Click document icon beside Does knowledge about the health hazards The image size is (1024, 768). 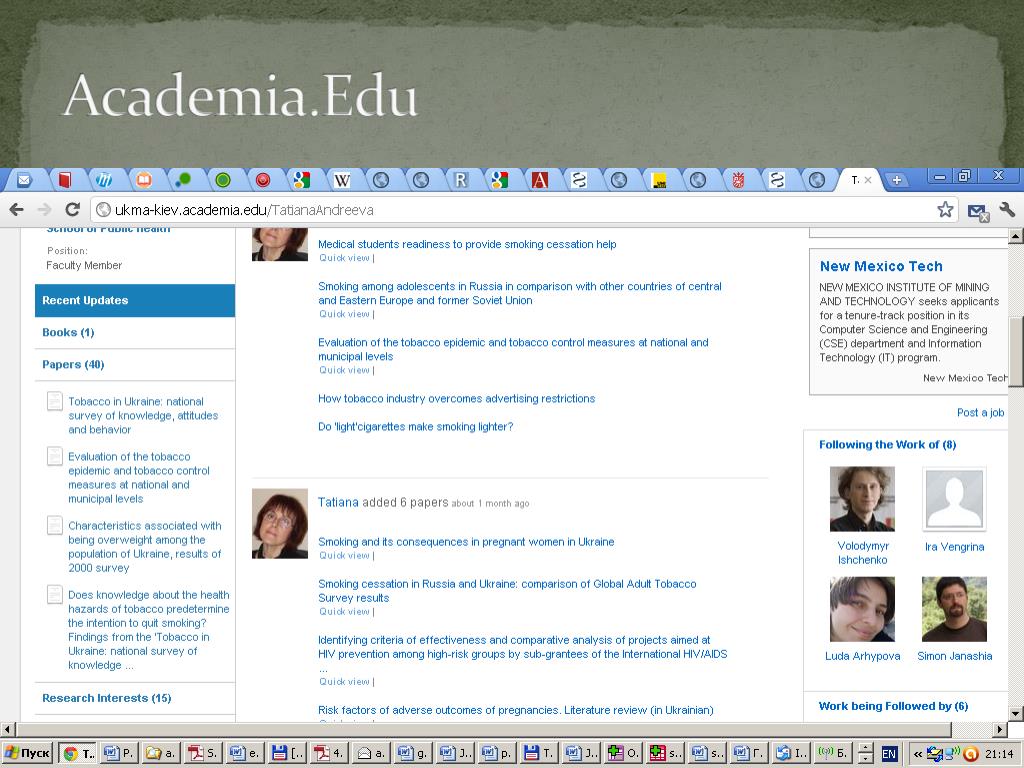(x=55, y=594)
